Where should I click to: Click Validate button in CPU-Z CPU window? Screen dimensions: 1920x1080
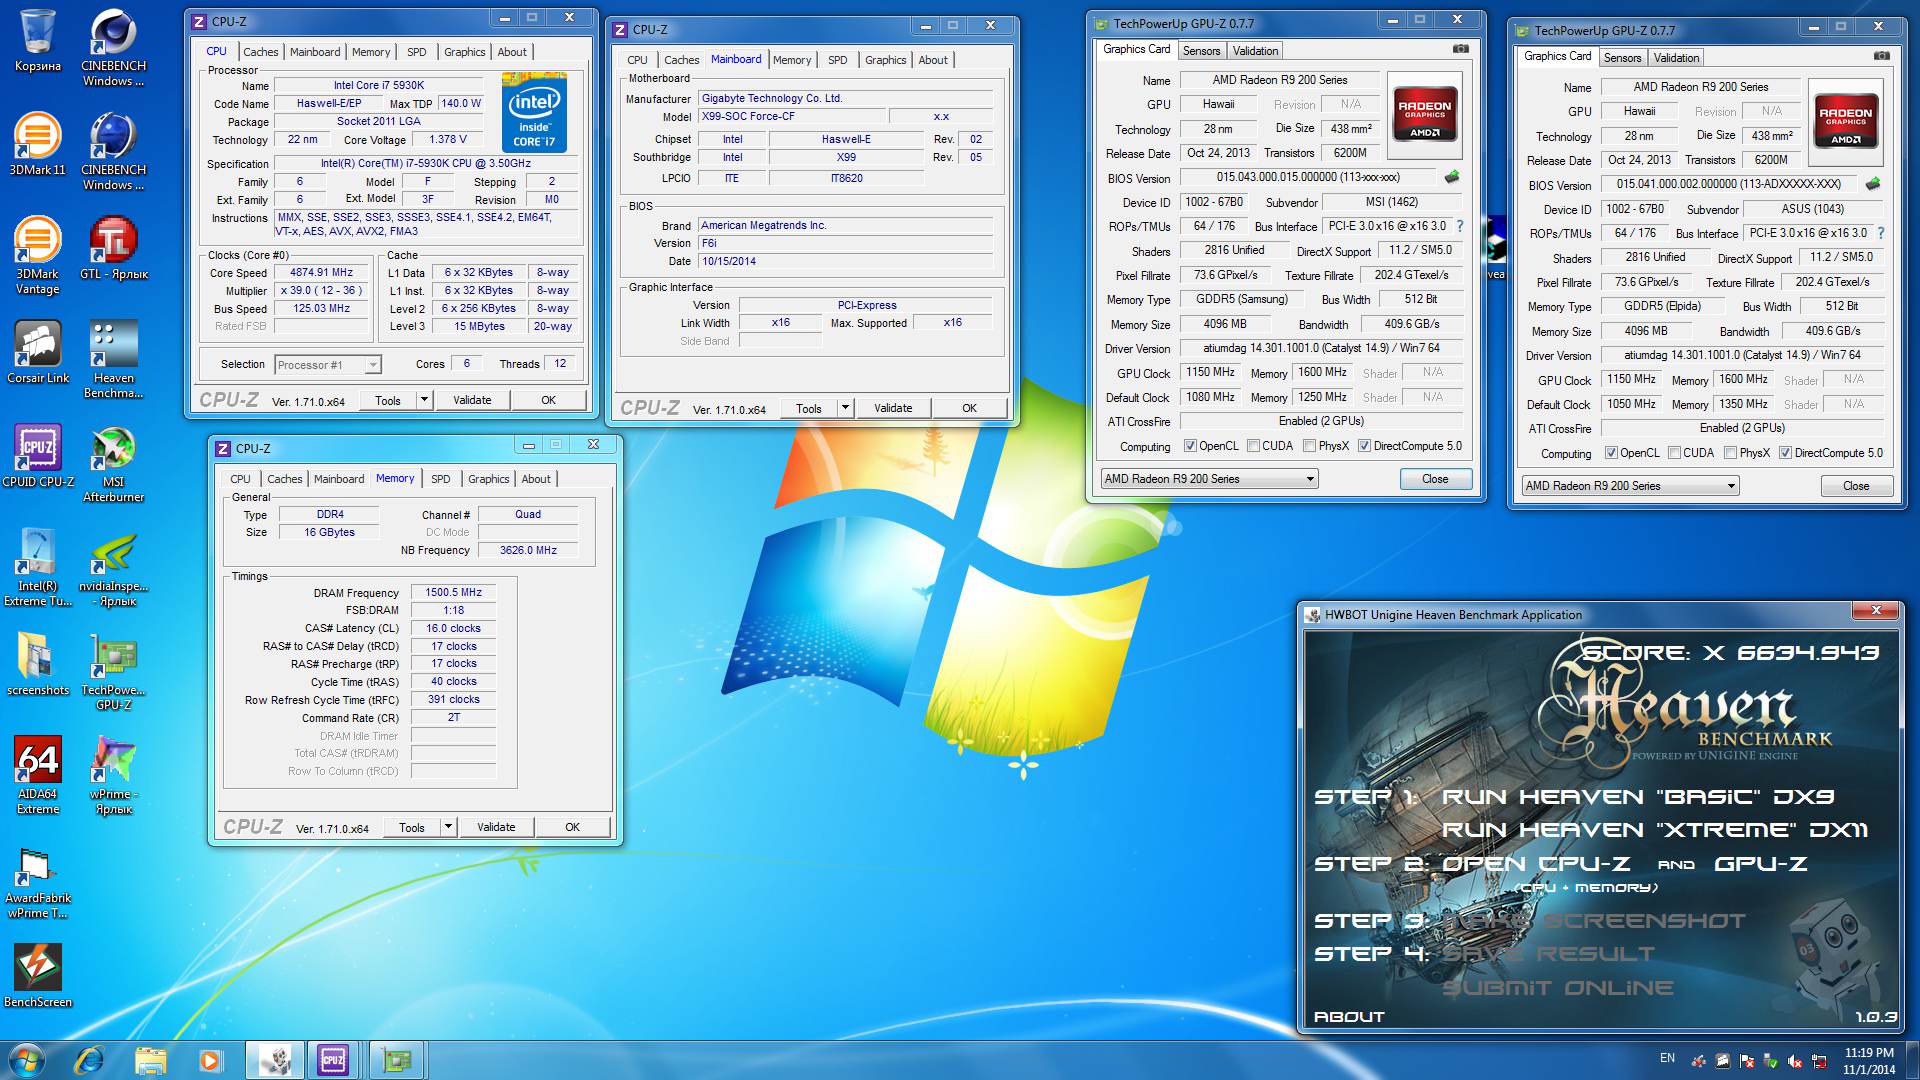pyautogui.click(x=472, y=400)
